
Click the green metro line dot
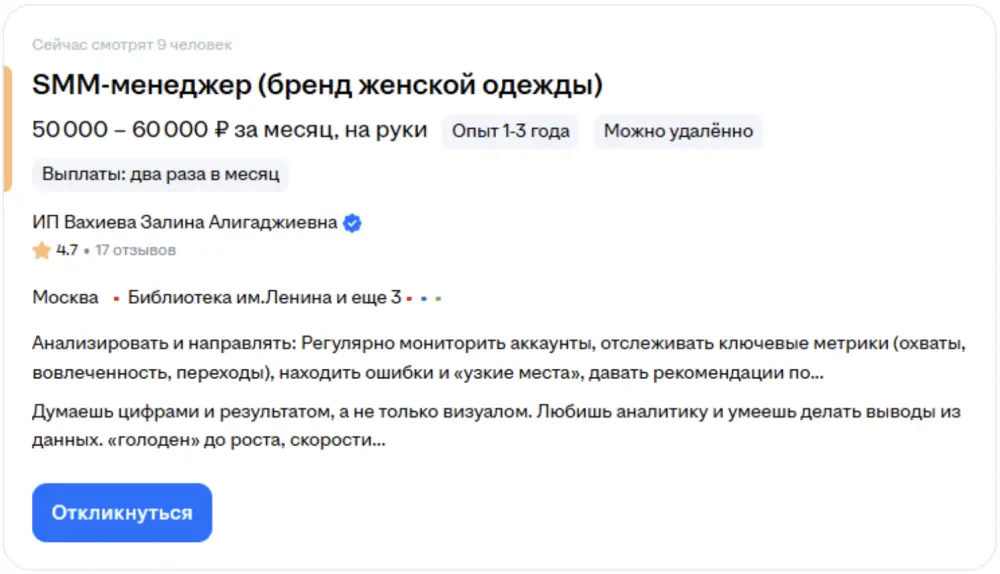pyautogui.click(x=438, y=298)
